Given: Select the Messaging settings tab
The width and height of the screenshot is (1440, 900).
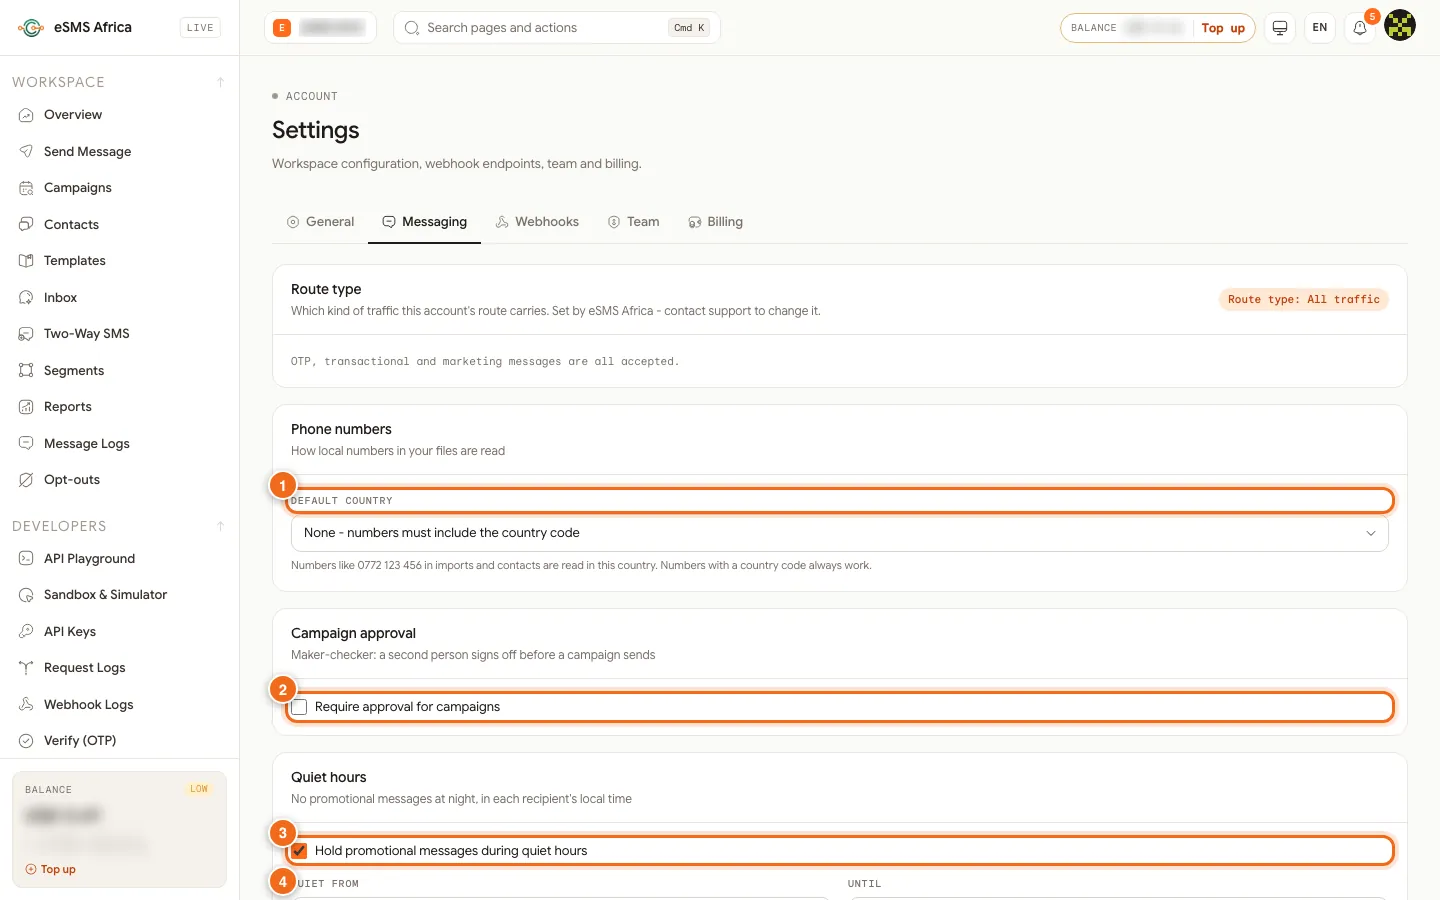Looking at the screenshot, I should click(424, 222).
